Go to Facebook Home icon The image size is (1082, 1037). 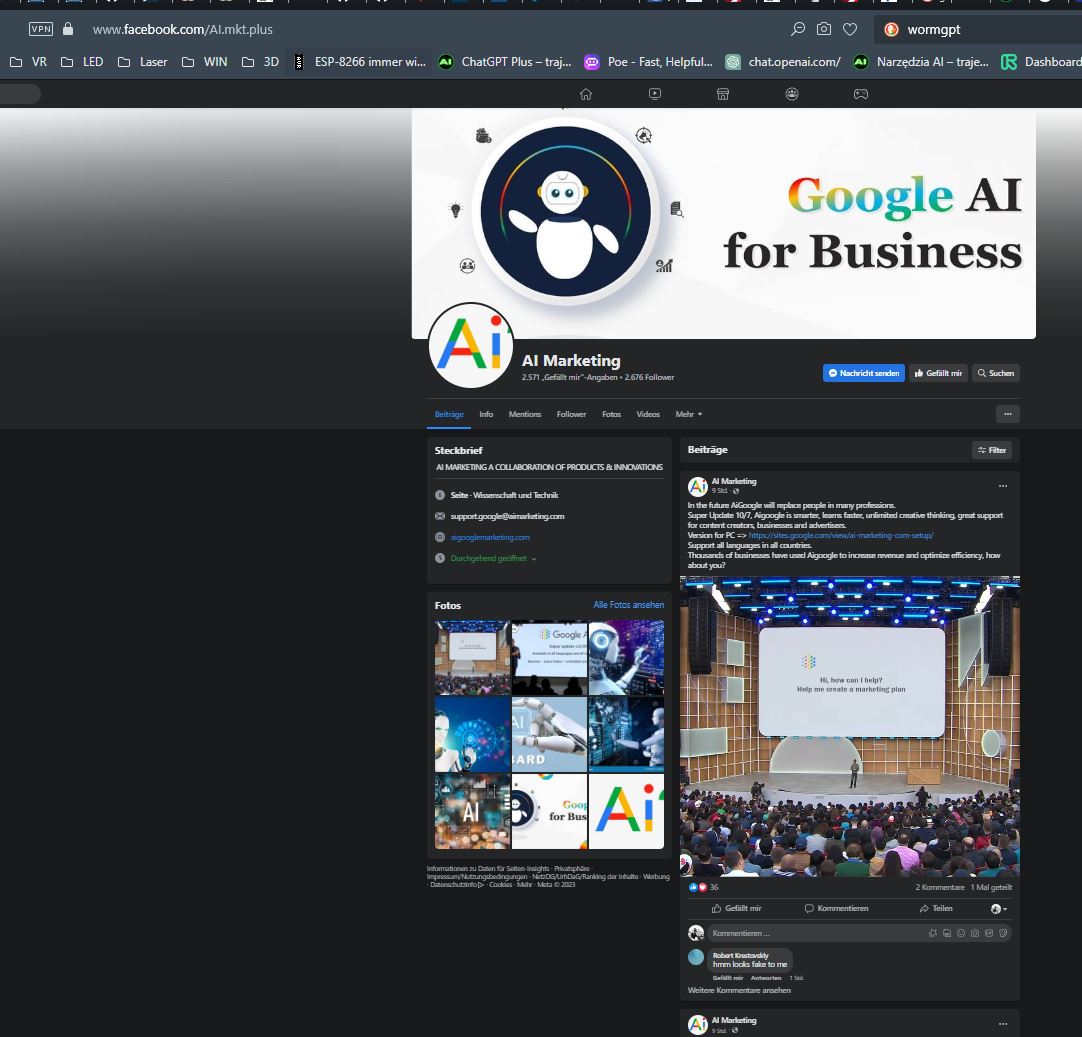coord(586,94)
